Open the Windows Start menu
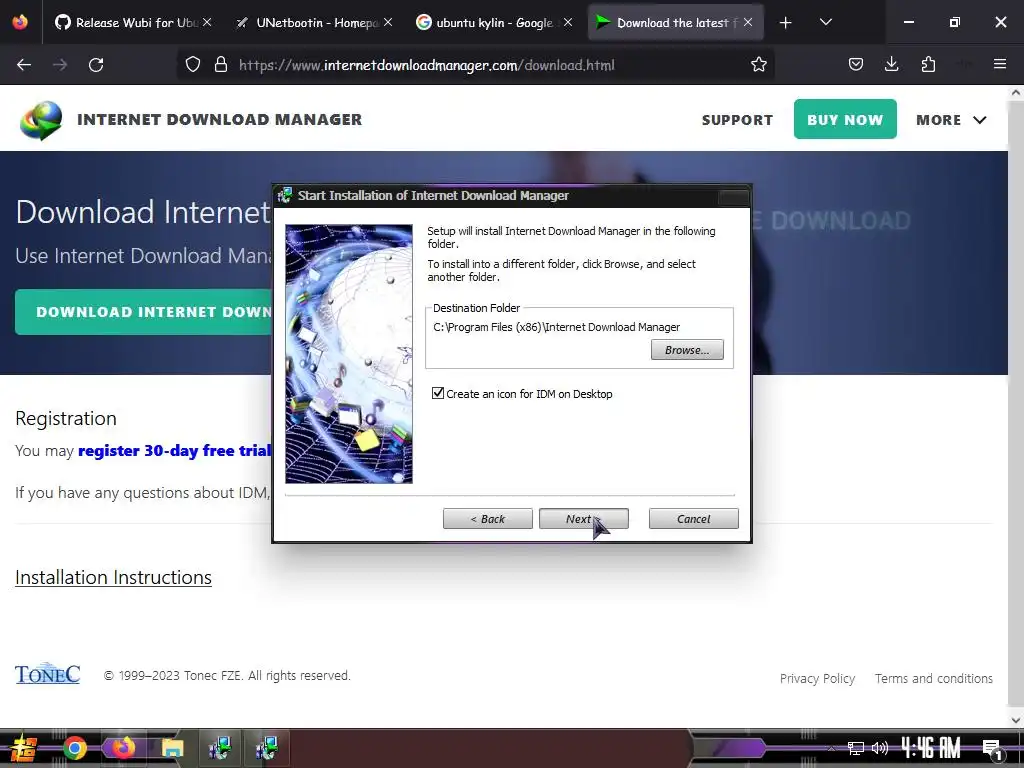The width and height of the screenshot is (1024, 768). pyautogui.click(x=23, y=748)
